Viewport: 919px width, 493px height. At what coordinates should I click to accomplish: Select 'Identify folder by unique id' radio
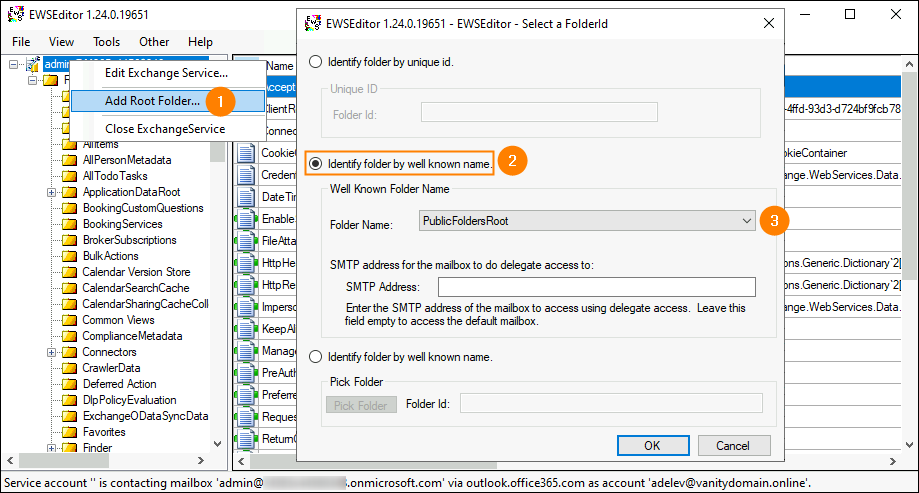(315, 62)
